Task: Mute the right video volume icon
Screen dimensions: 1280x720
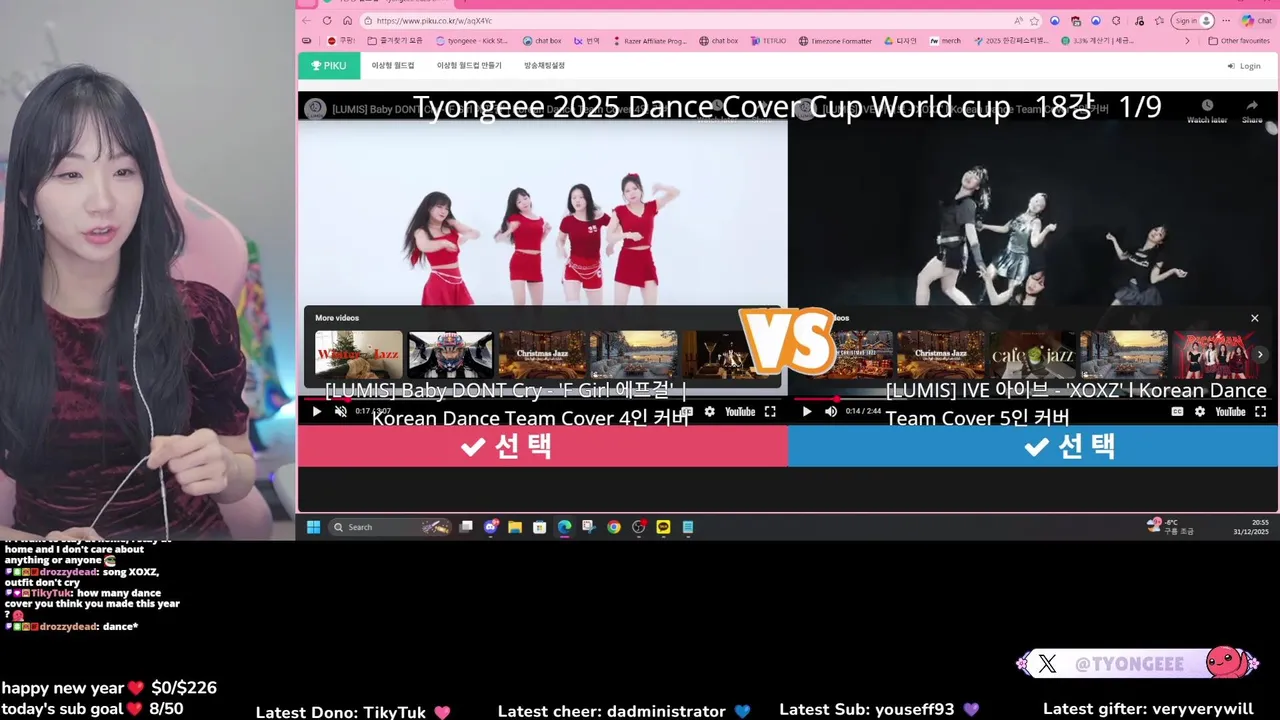Action: click(x=831, y=411)
